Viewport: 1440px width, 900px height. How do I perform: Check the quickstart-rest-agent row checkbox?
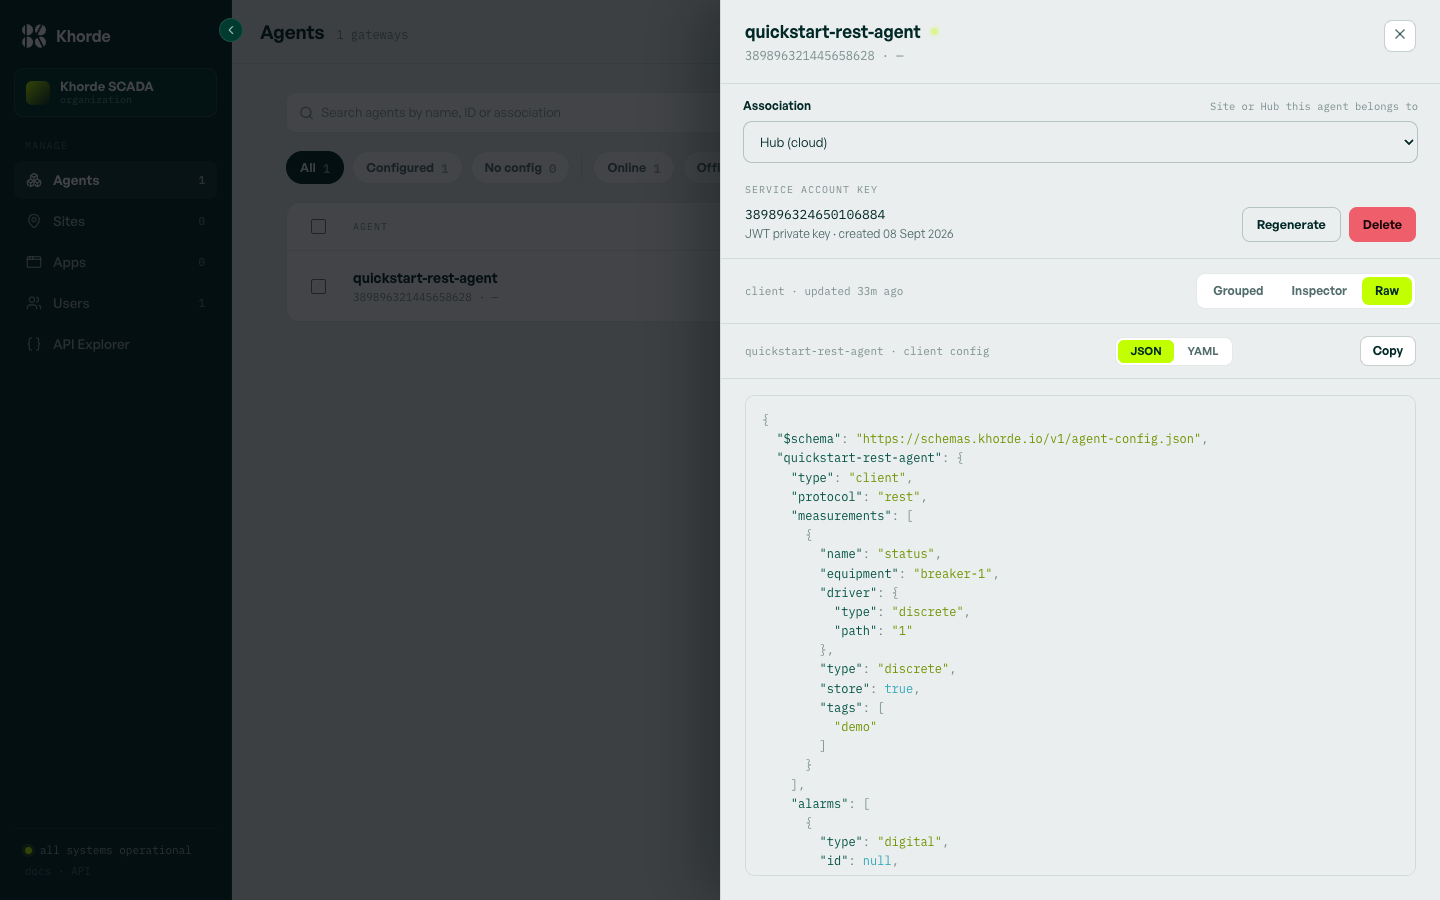pyautogui.click(x=319, y=287)
